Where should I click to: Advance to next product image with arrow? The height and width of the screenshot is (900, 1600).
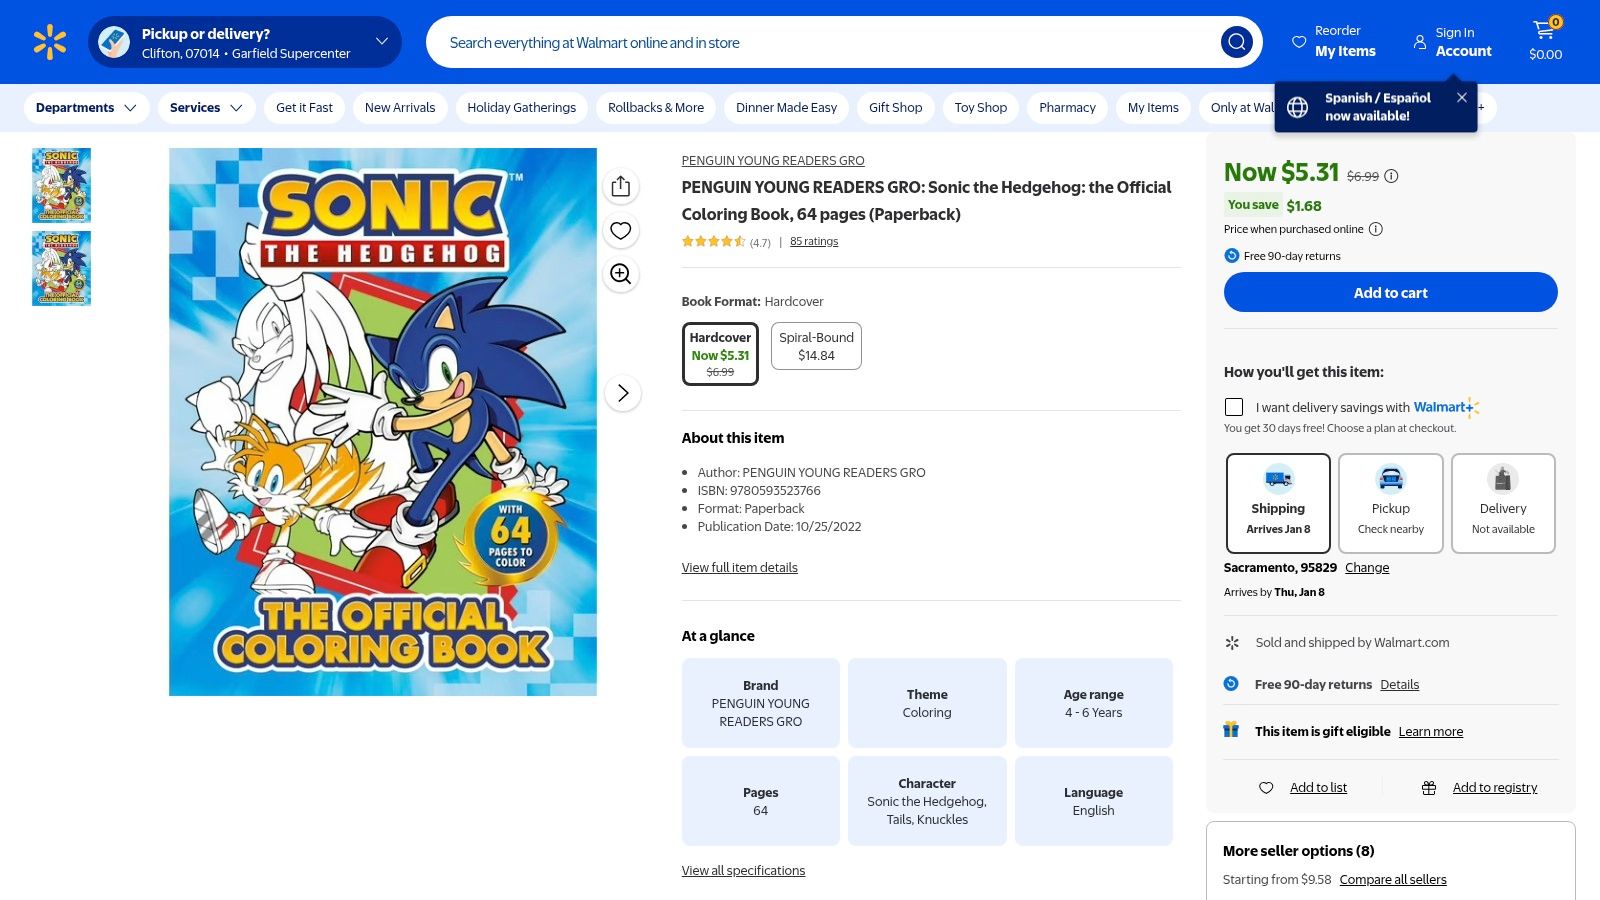pos(623,393)
